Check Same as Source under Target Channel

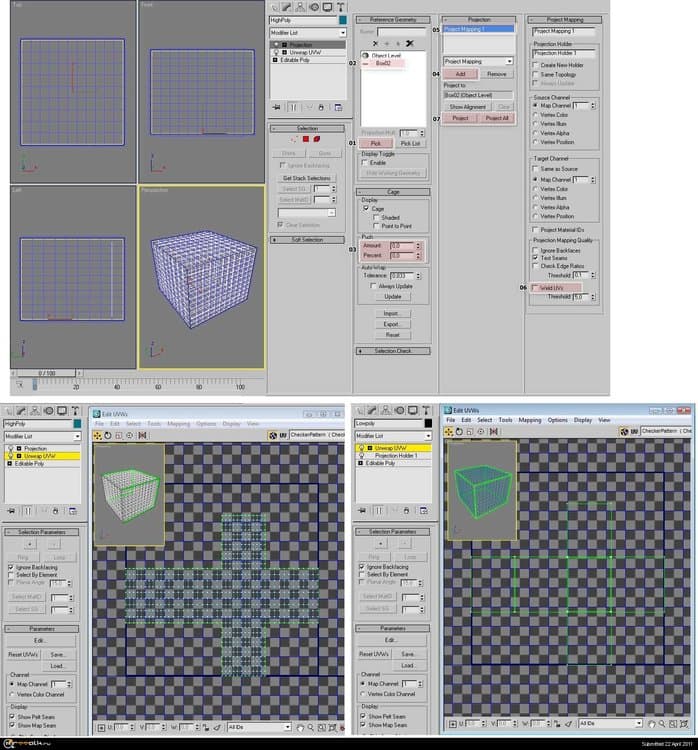tap(536, 169)
